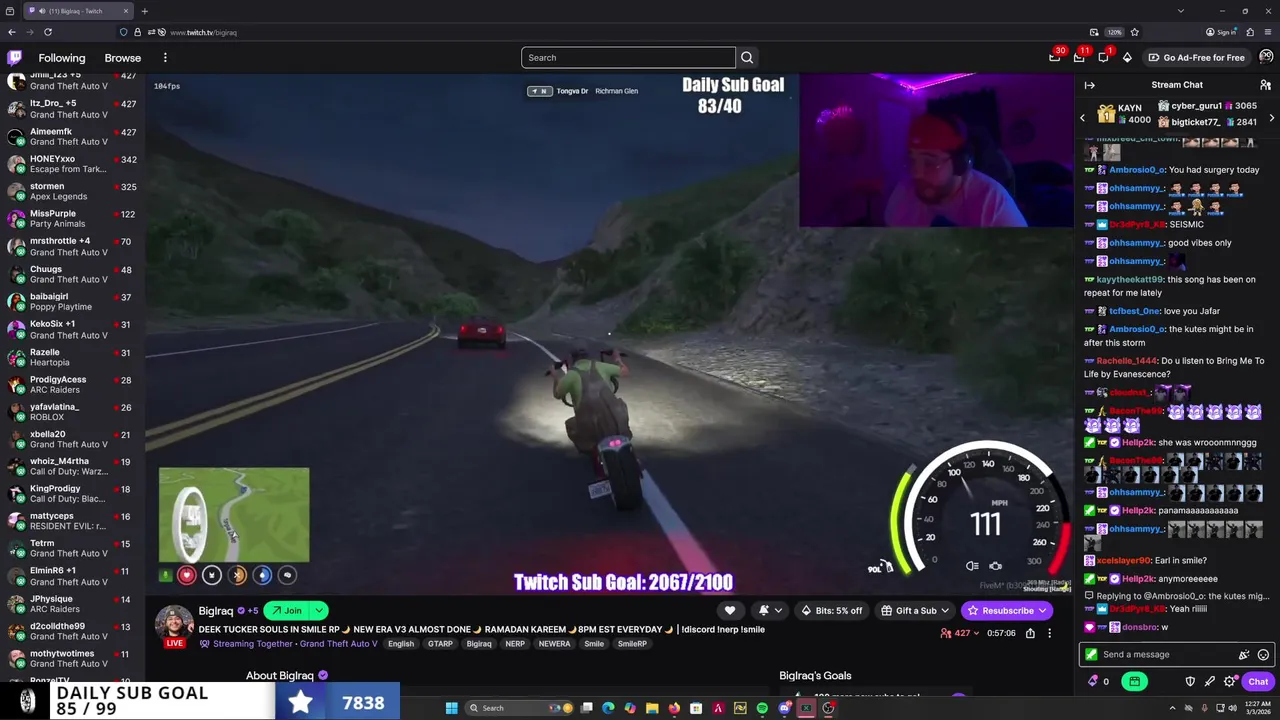Open the channel points balance icon
The image size is (1280, 720).
pyautogui.click(x=1097, y=682)
